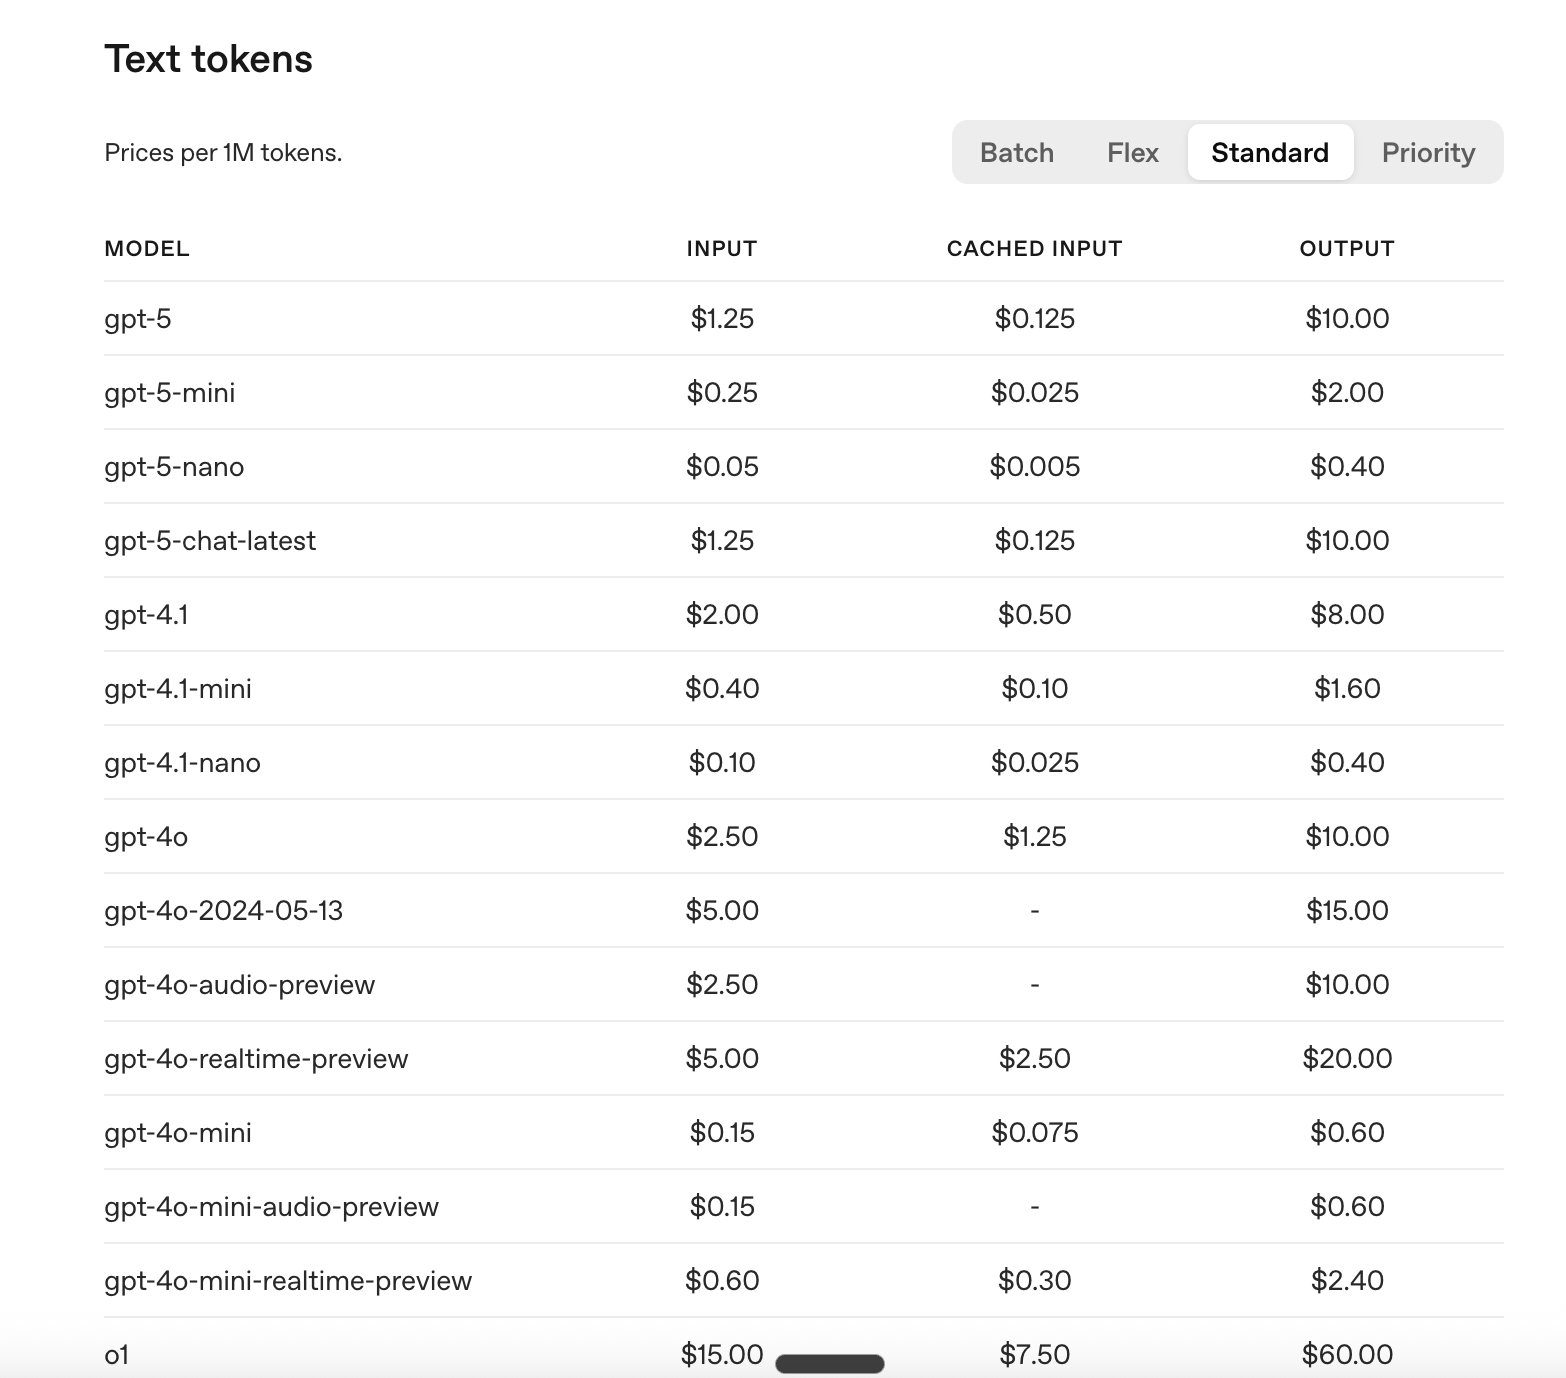
Task: Open the Priority pricing tab
Action: point(1427,153)
